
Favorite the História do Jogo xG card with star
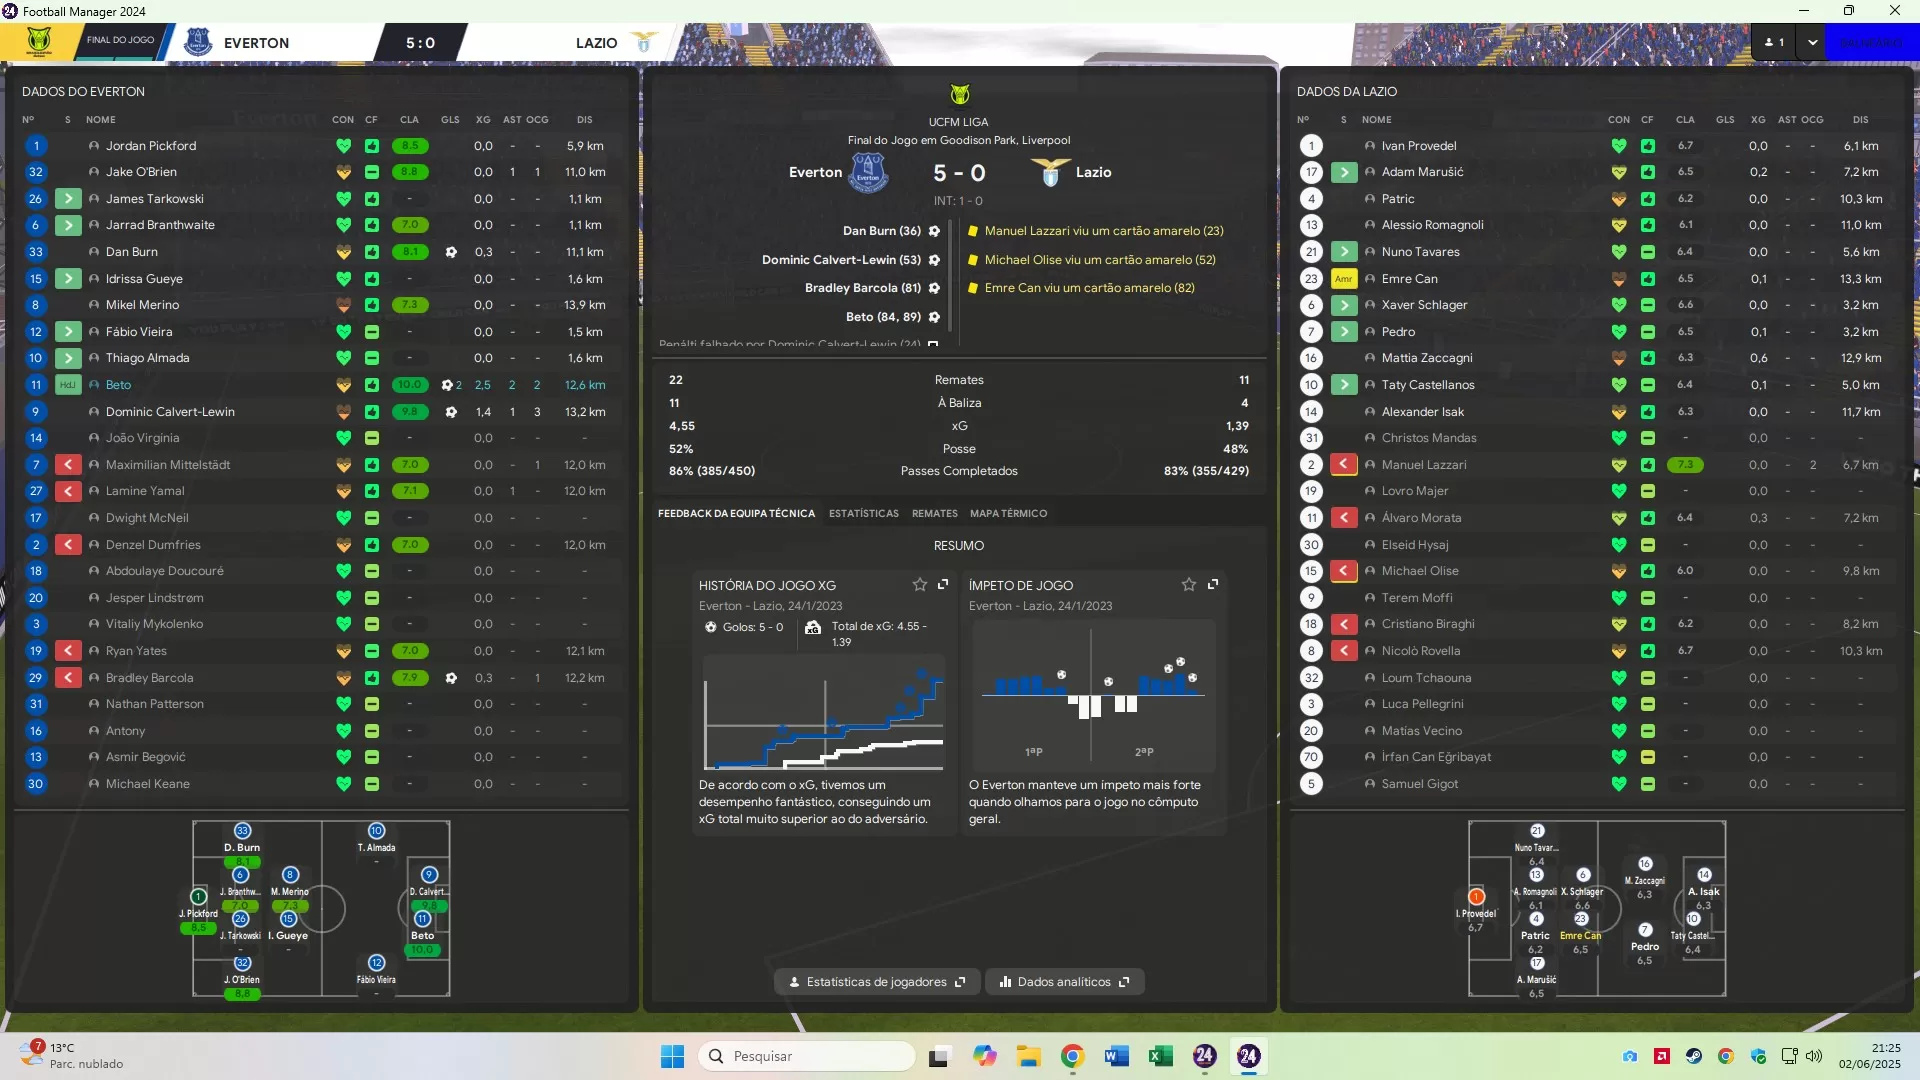[919, 585]
